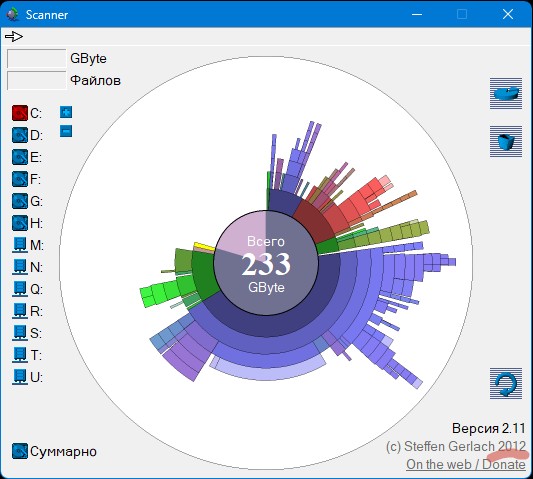This screenshot has height=479, width=533.
Task: Select network drive N: icon
Action: (x=20, y=267)
